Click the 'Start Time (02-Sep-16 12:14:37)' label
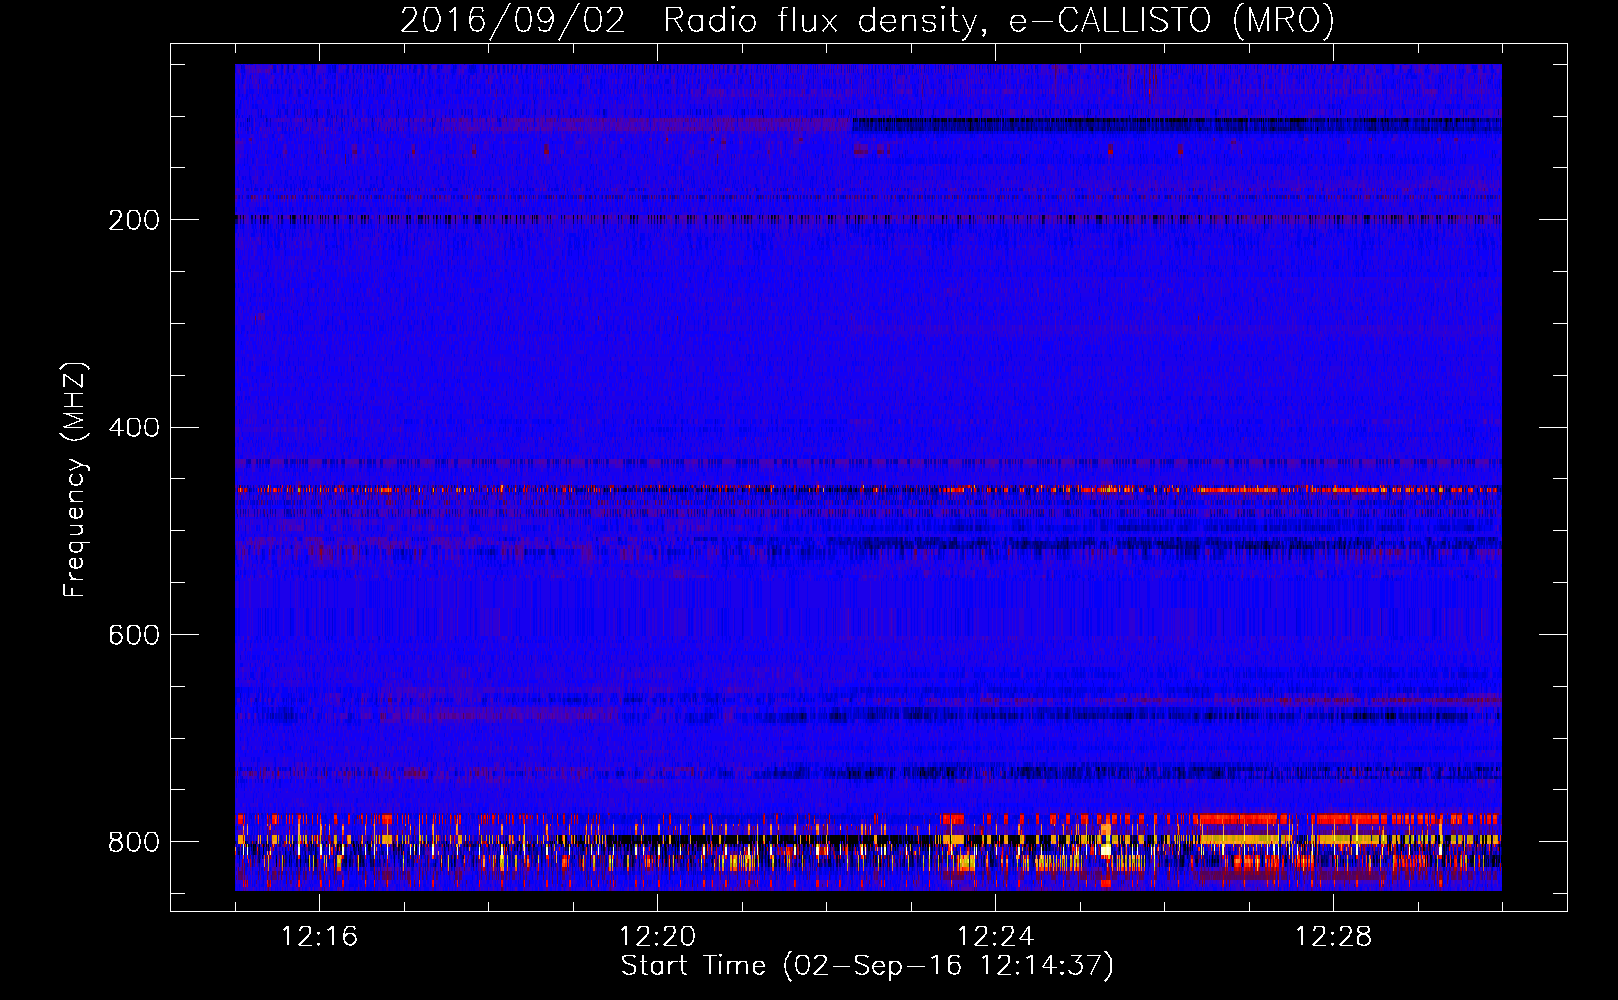 tap(867, 966)
